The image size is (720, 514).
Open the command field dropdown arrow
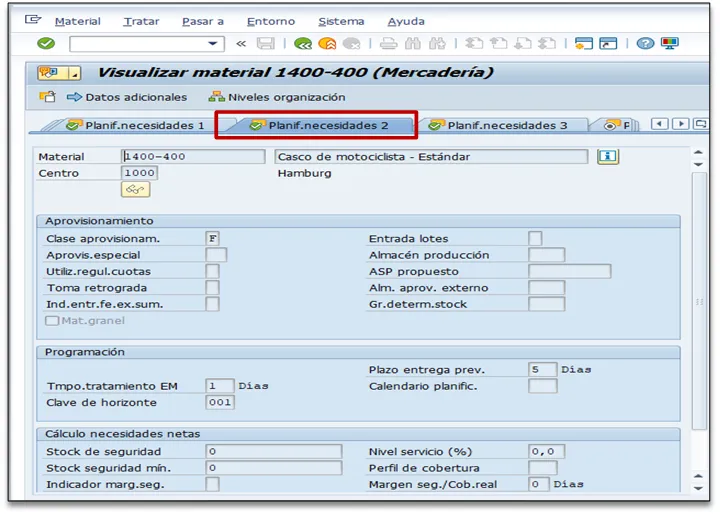click(213, 43)
